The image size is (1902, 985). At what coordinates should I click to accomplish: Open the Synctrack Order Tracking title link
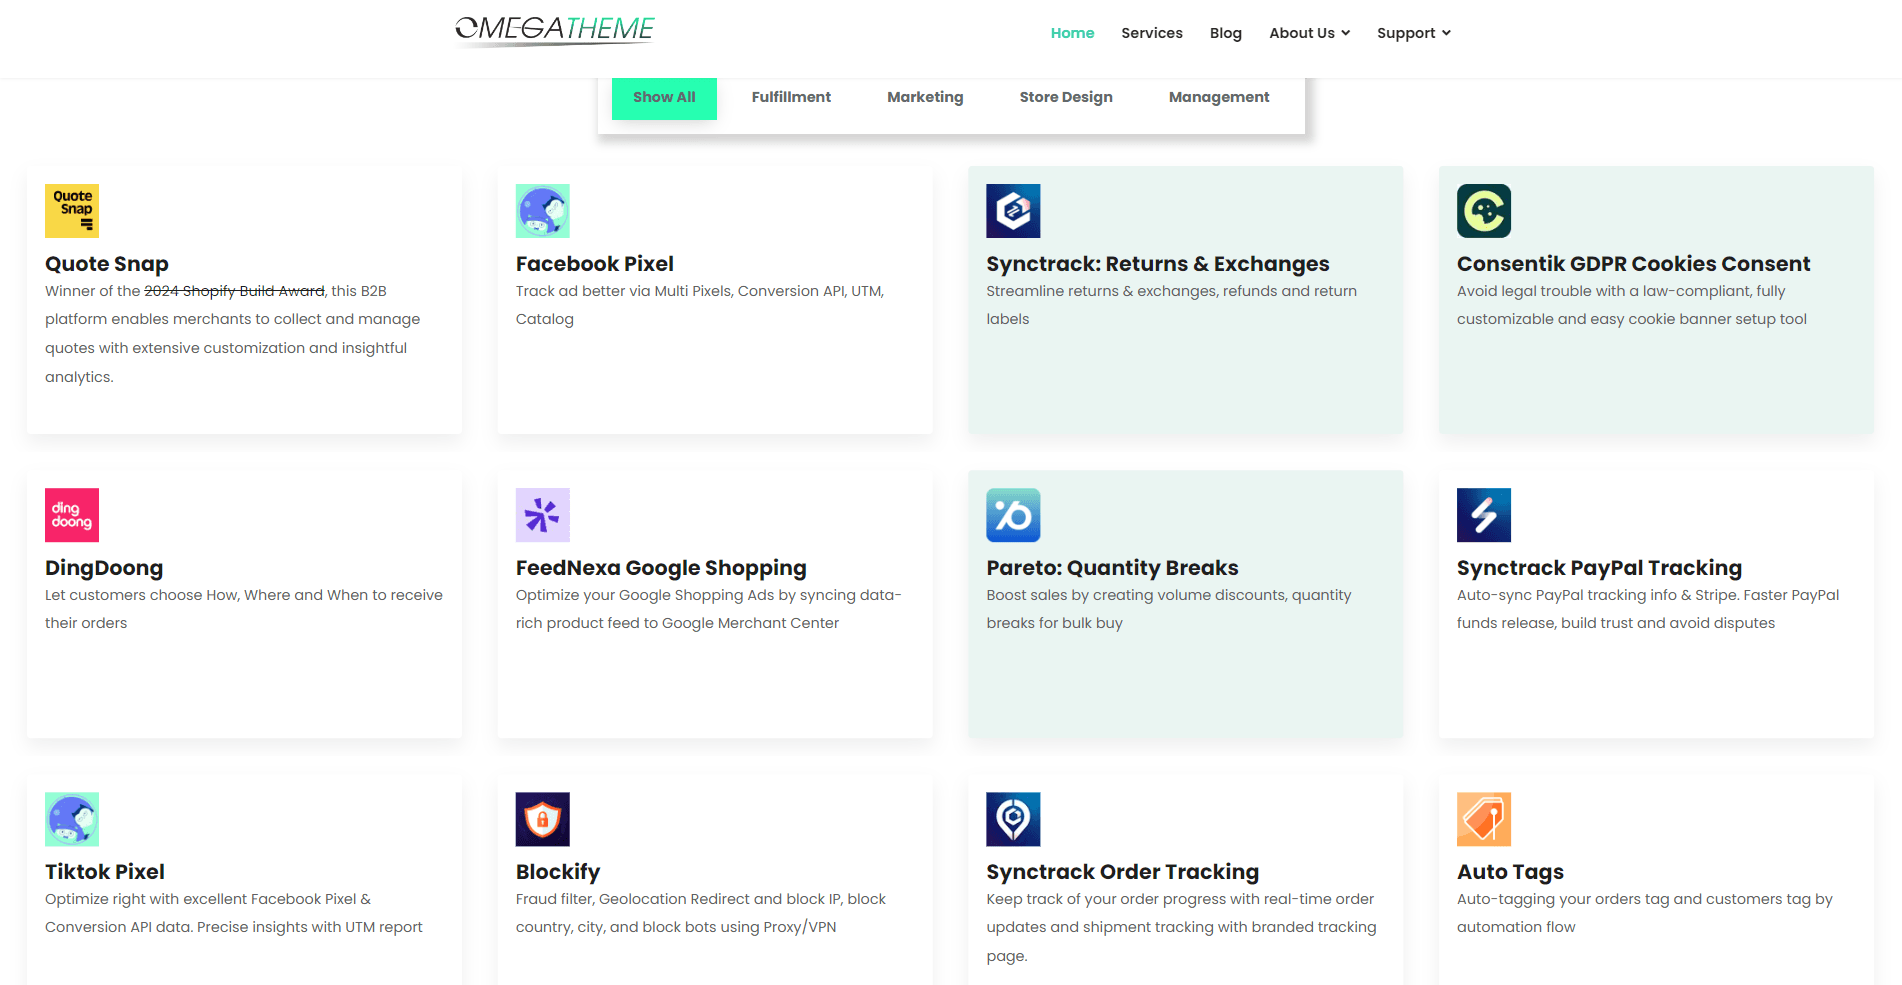(x=1122, y=872)
